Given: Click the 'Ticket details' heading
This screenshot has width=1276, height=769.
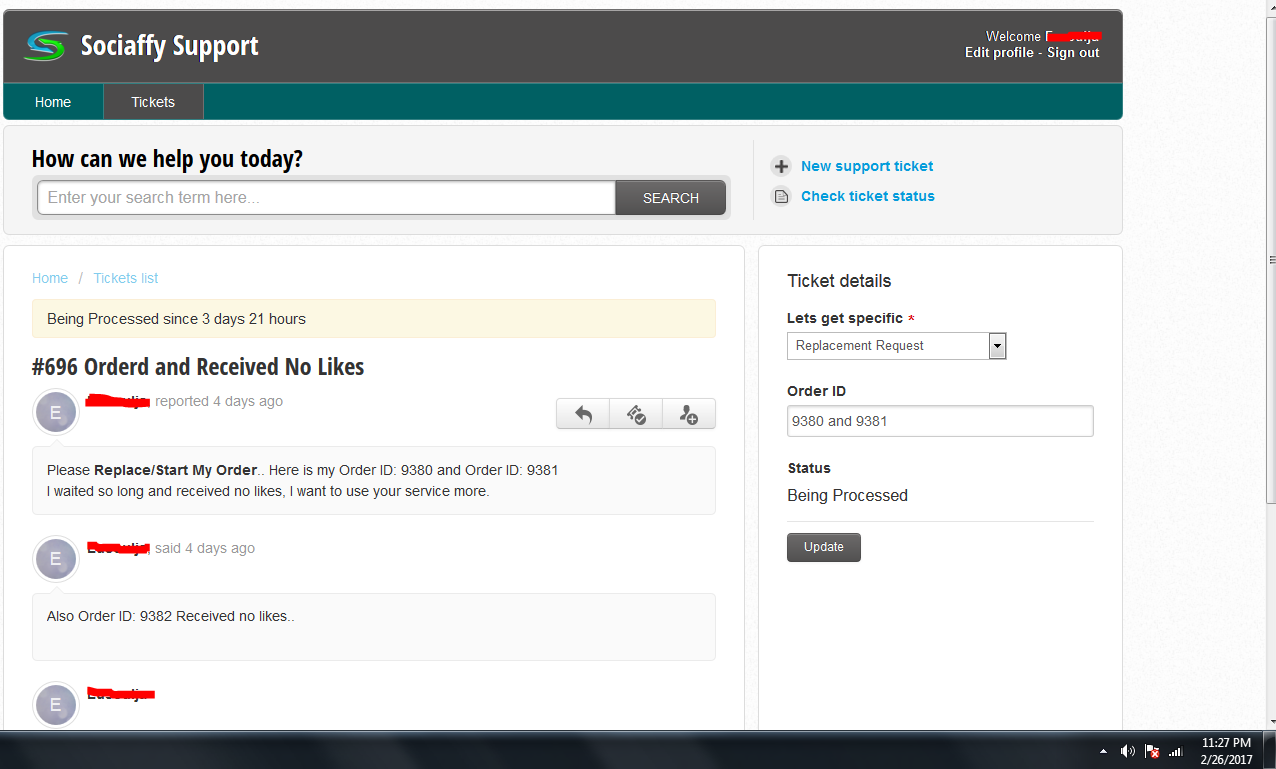Looking at the screenshot, I should [839, 281].
